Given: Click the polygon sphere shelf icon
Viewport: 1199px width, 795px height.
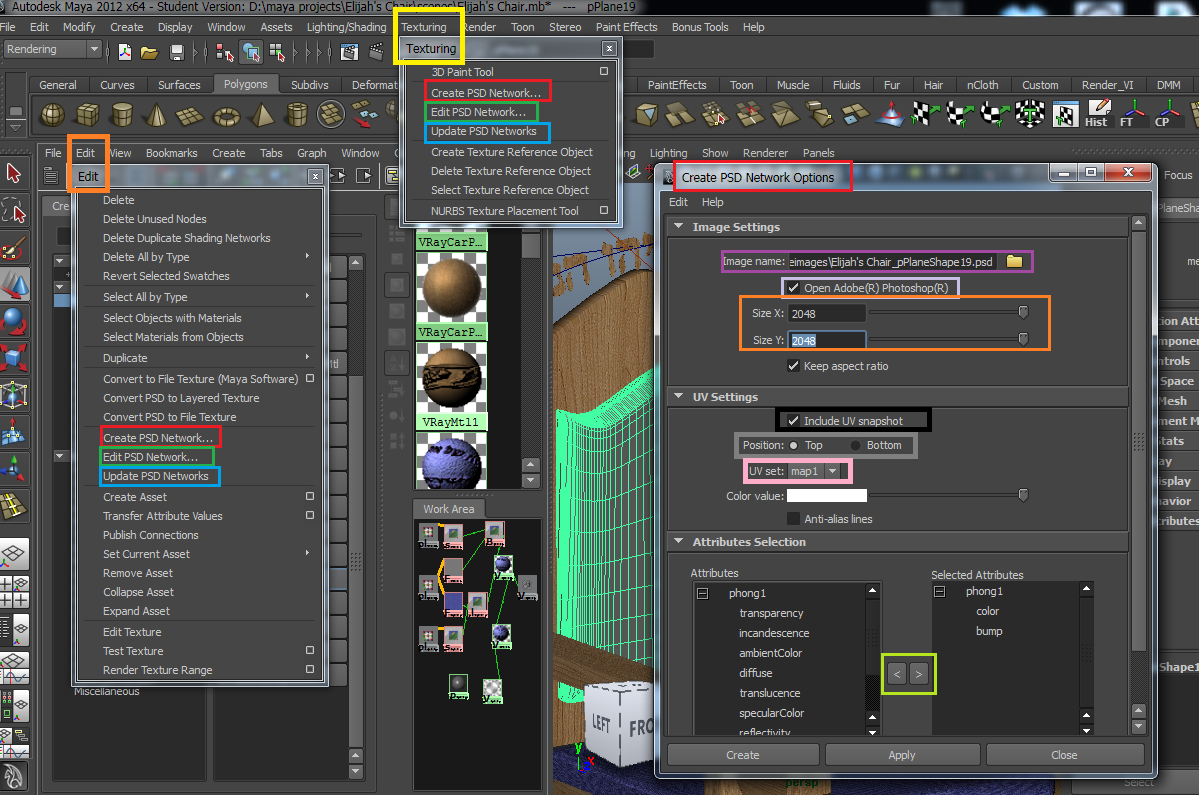Looking at the screenshot, I should pyautogui.click(x=52, y=116).
